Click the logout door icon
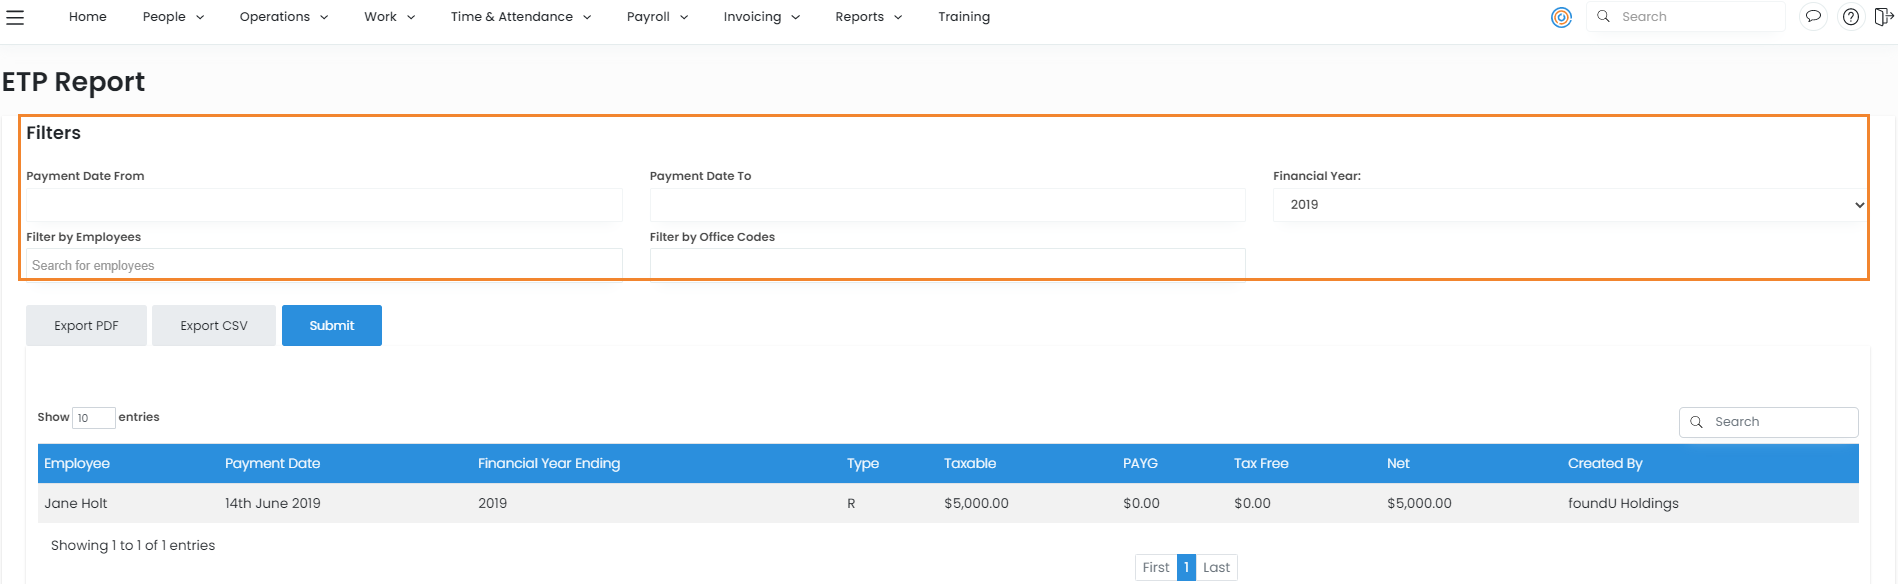 point(1883,17)
